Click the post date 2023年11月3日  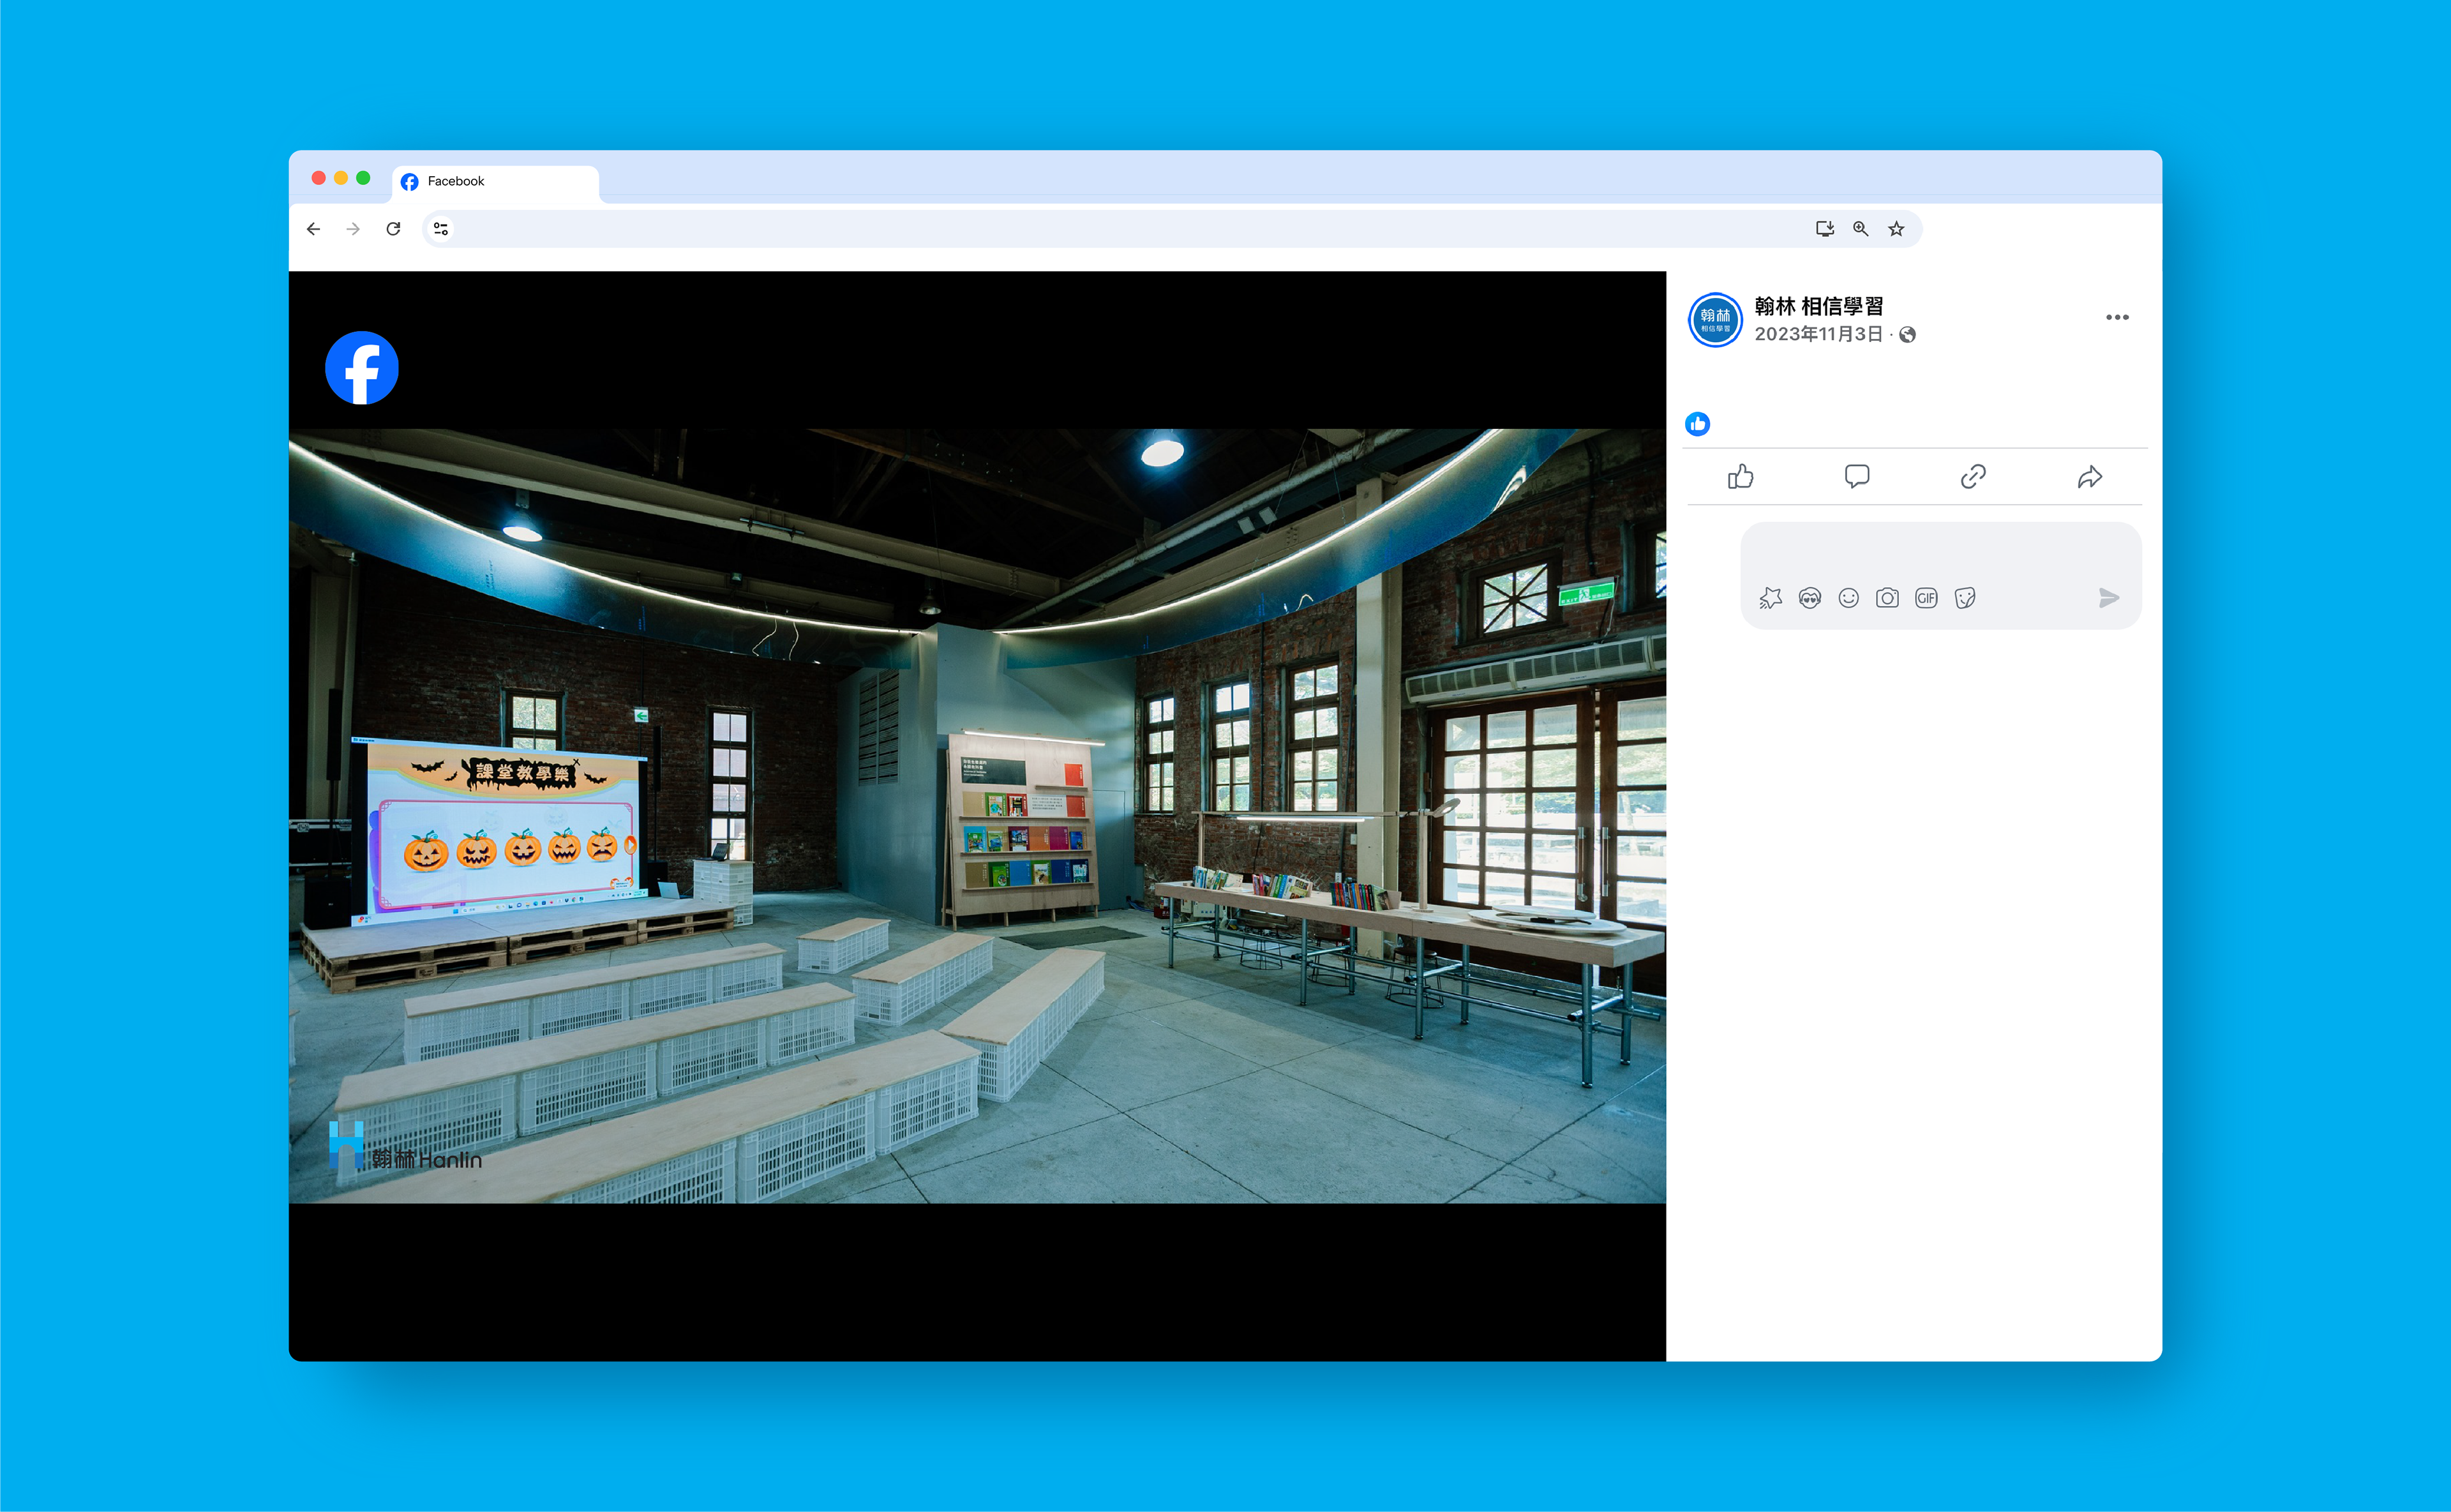(1818, 334)
